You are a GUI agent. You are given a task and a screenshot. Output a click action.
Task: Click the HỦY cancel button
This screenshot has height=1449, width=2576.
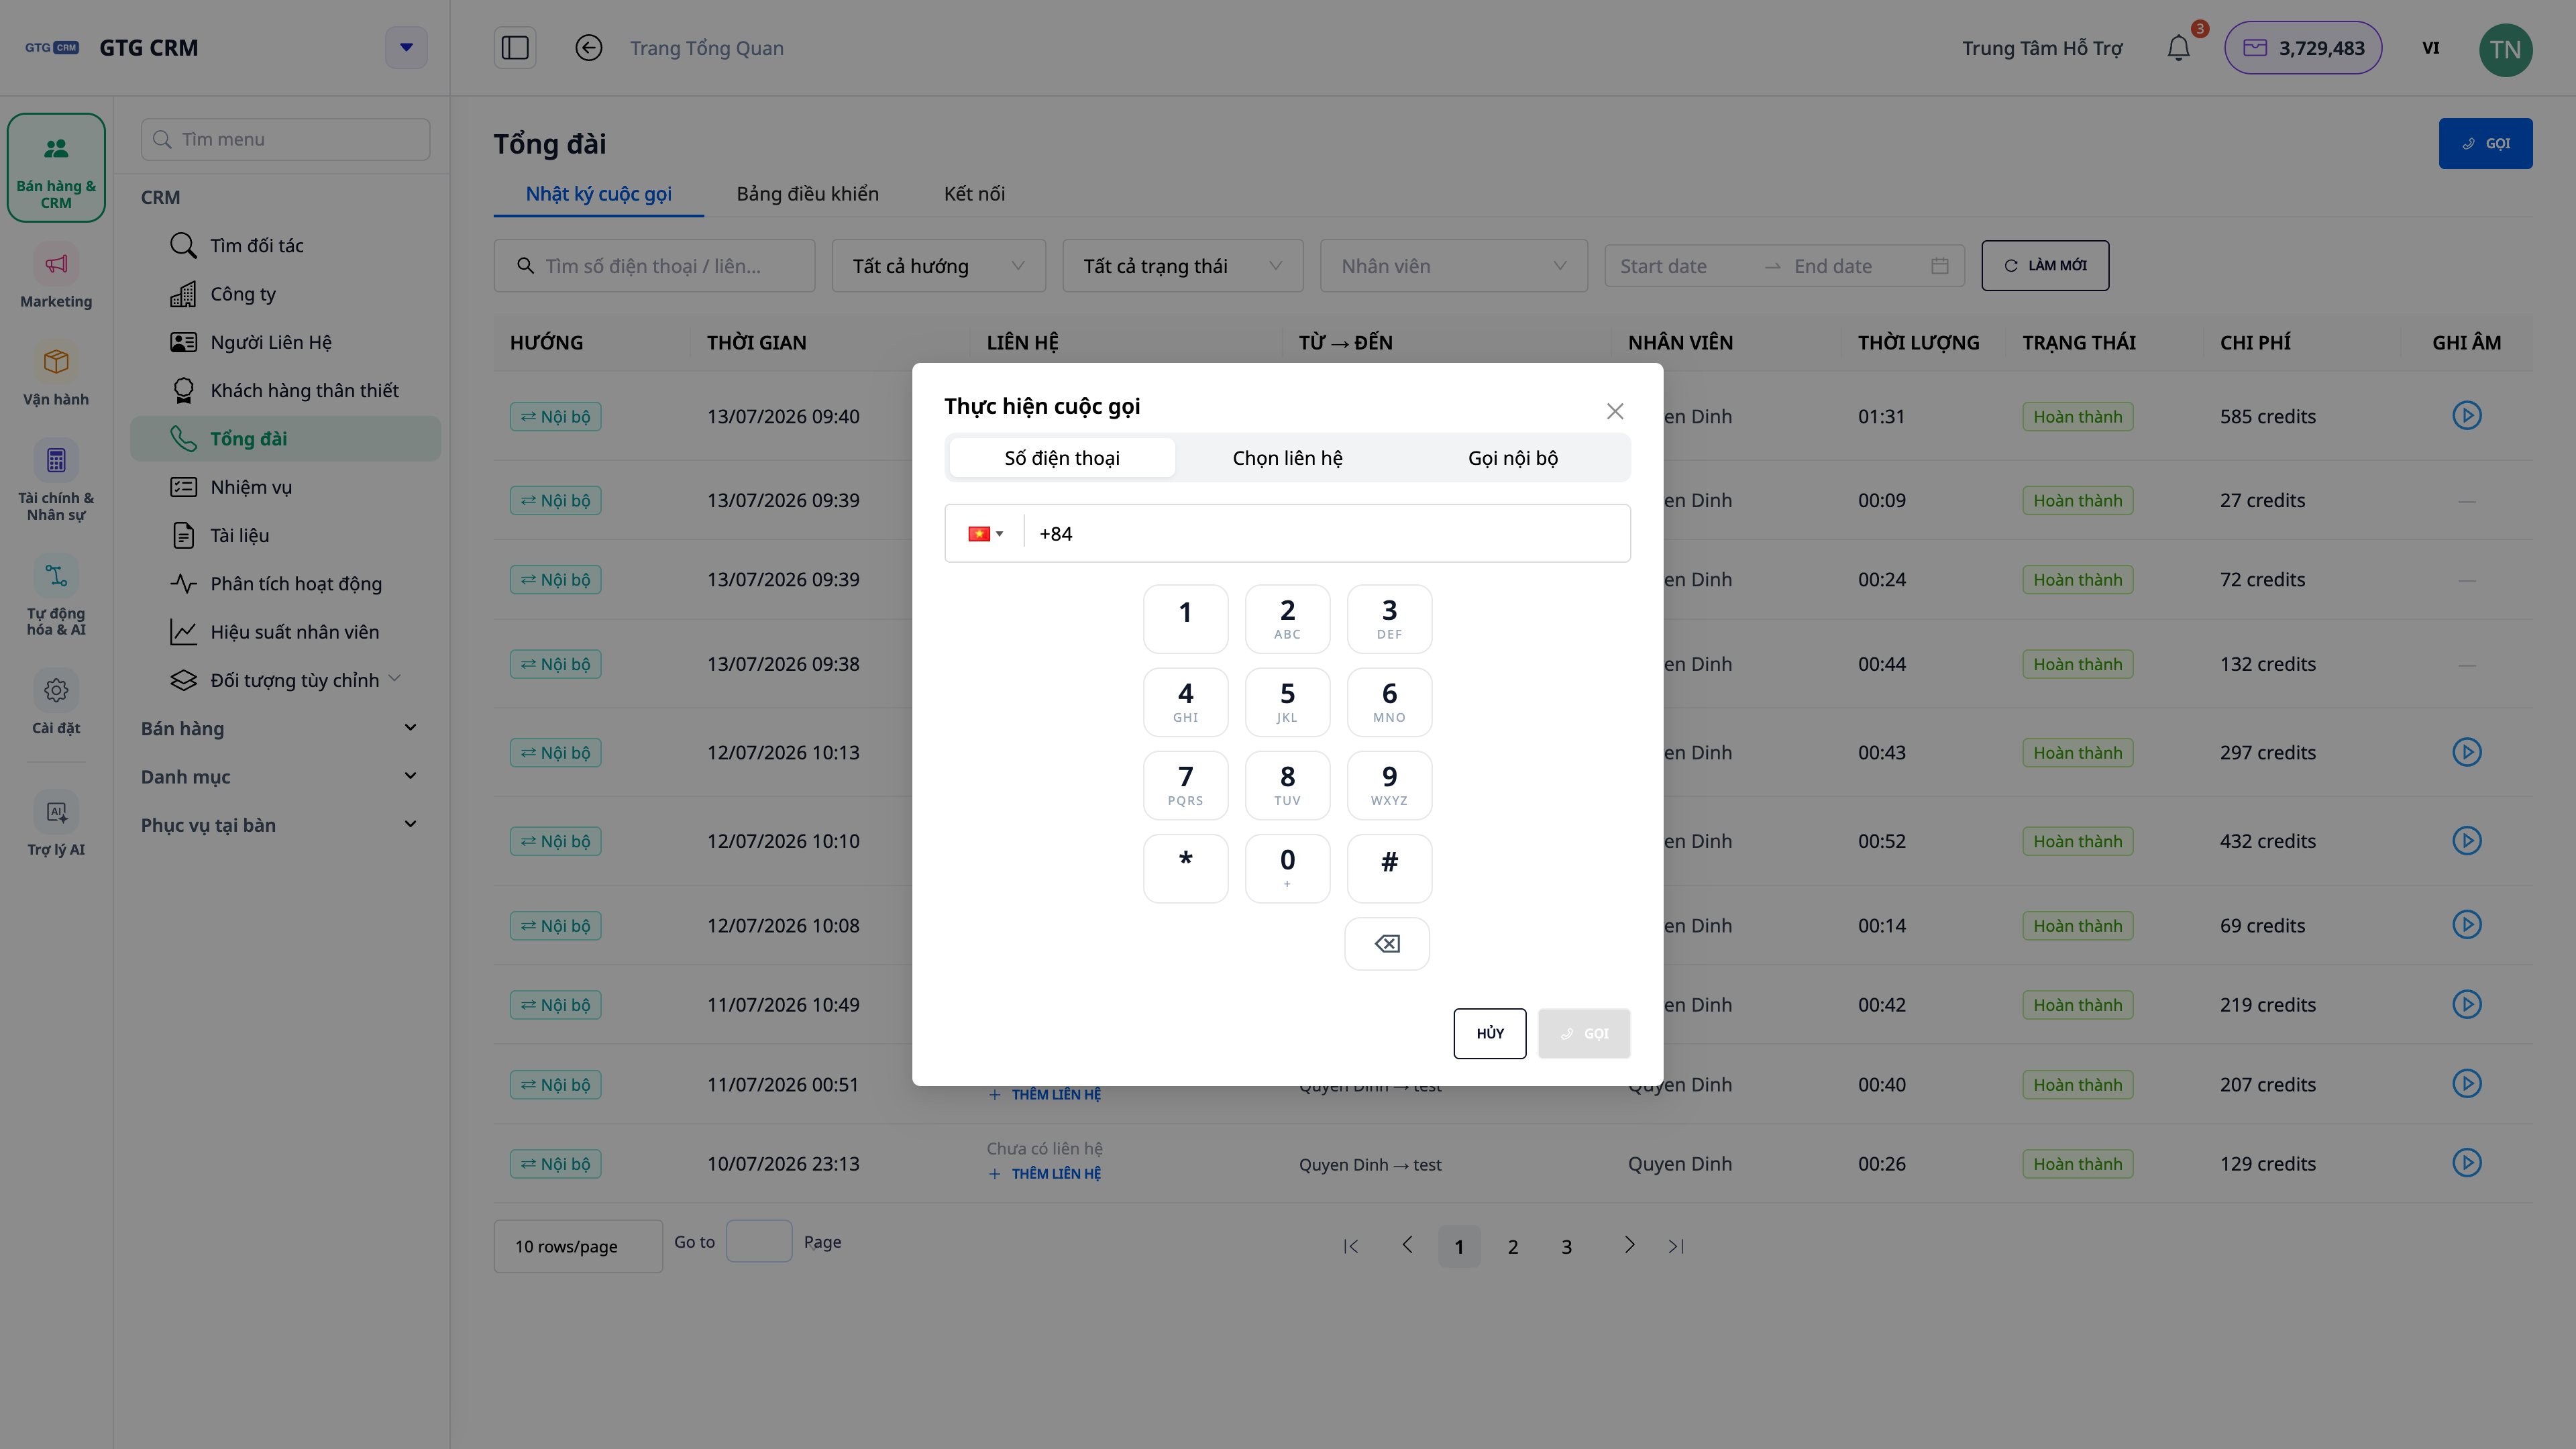[1490, 1033]
